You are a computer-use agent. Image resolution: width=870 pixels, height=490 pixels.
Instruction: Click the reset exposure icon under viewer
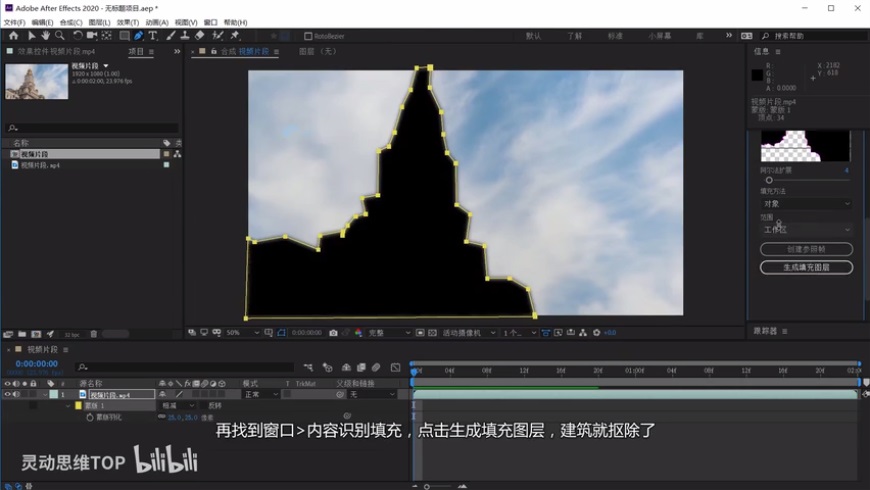[597, 333]
